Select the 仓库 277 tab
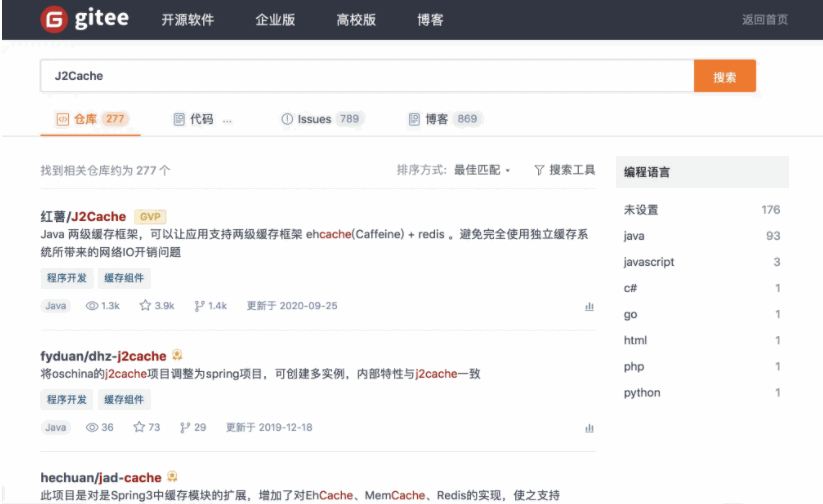The height and width of the screenshot is (504, 823). click(x=90, y=119)
